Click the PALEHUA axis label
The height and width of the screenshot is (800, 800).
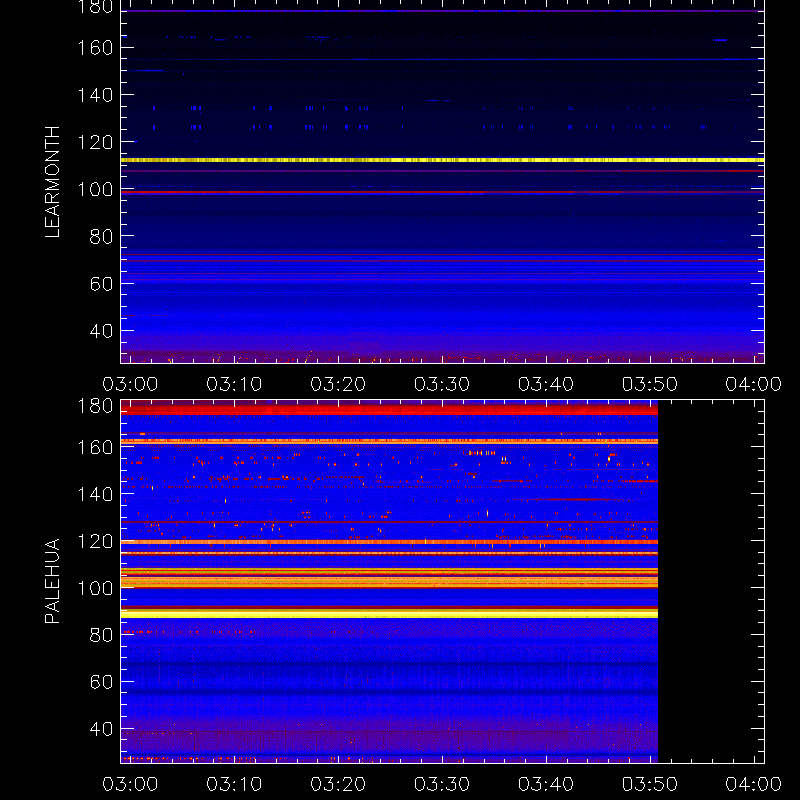[53, 581]
